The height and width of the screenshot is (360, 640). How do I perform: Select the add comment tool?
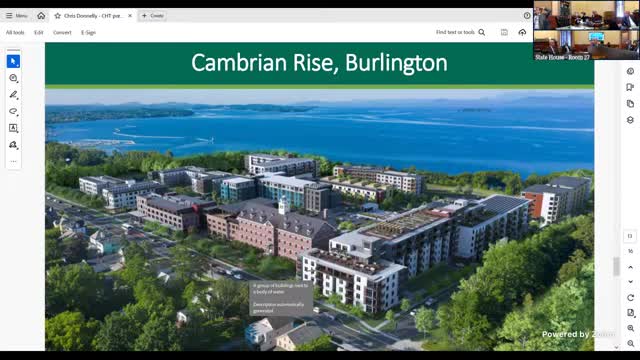(13, 78)
